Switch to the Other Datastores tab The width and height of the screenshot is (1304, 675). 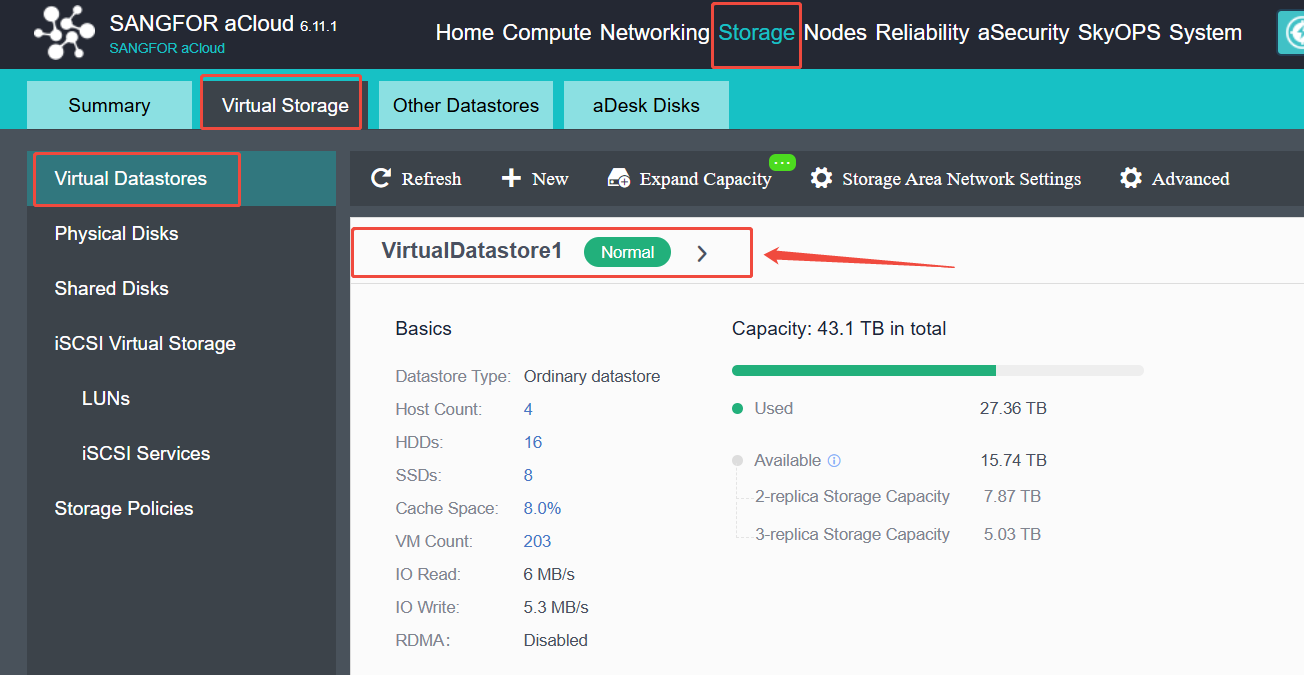465,104
